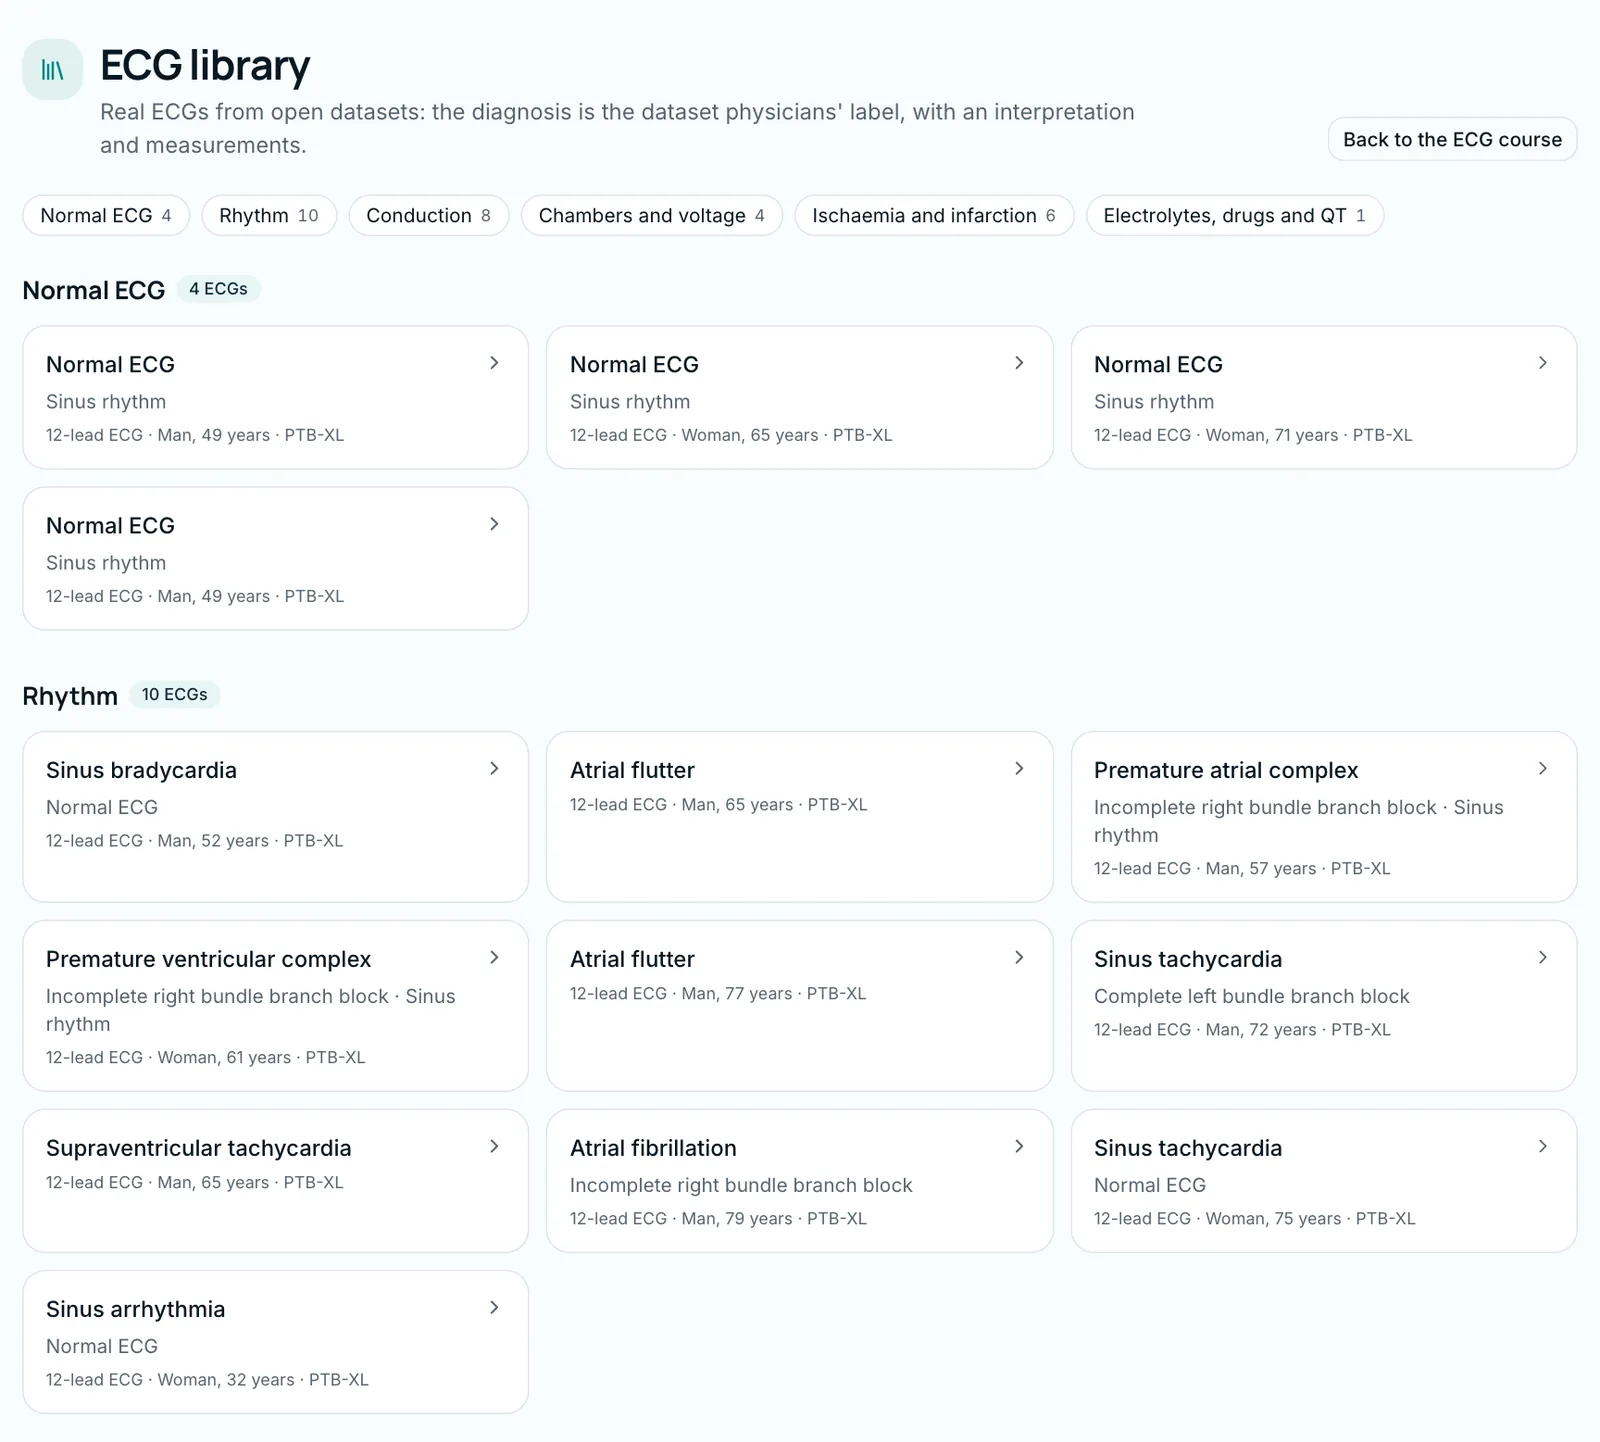Viewport: 1600px width, 1442px height.
Task: Click chevron on Atrial flutter Man 77 years card
Action: click(1019, 958)
